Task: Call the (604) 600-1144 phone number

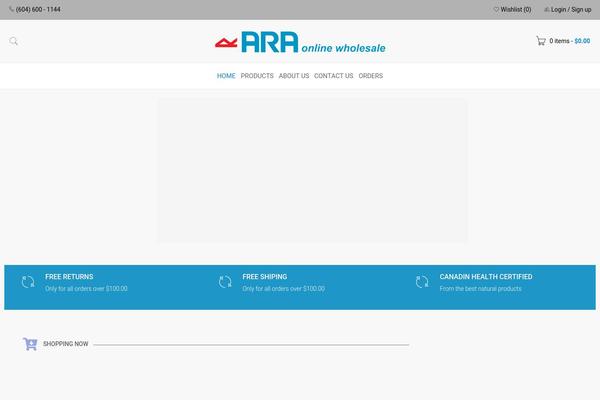Action: click(38, 9)
